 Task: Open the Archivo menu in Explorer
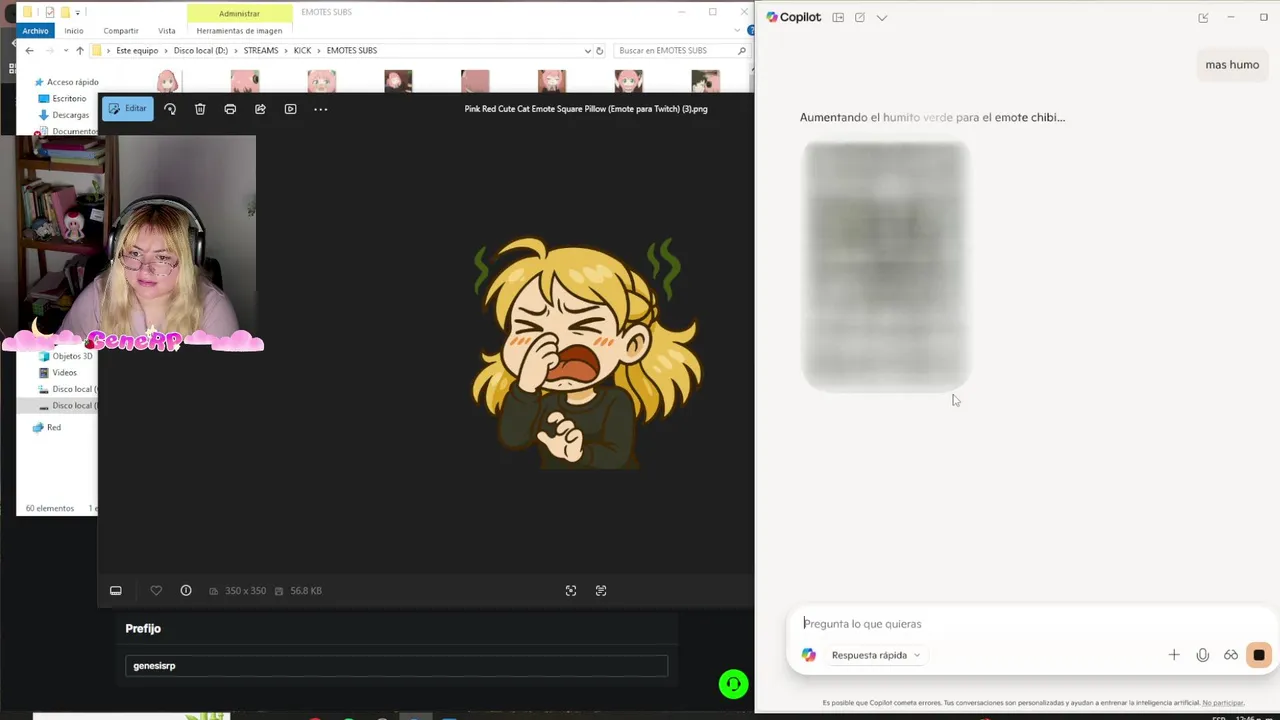36,31
